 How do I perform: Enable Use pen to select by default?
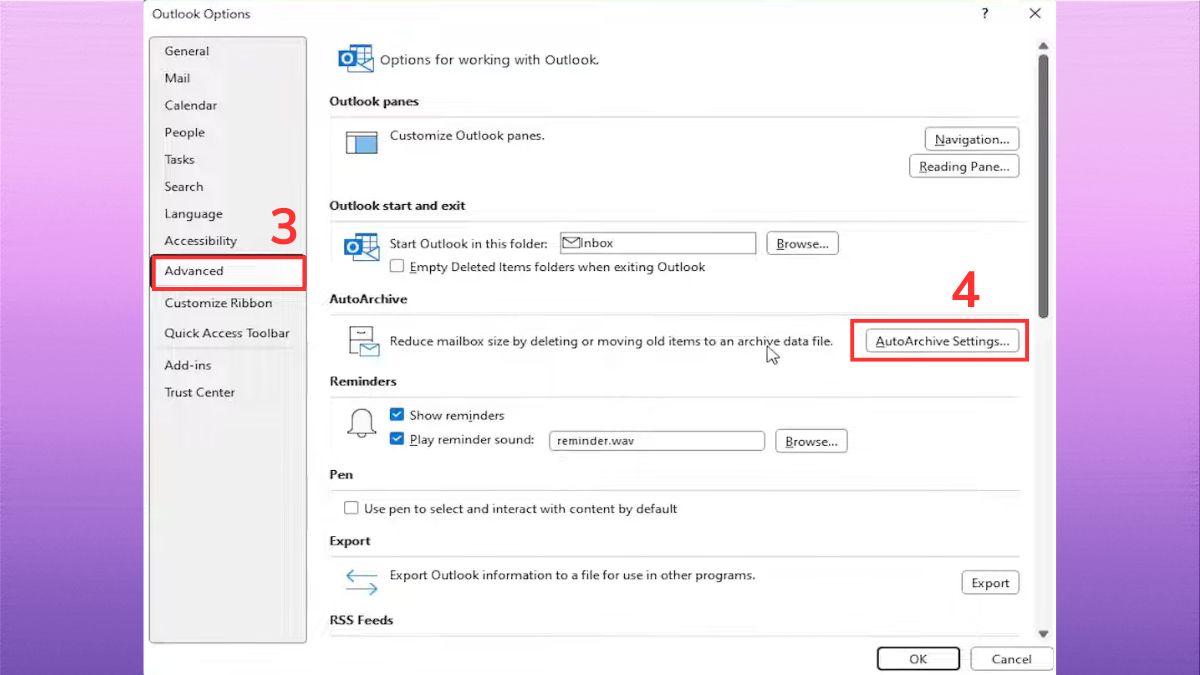[351, 508]
